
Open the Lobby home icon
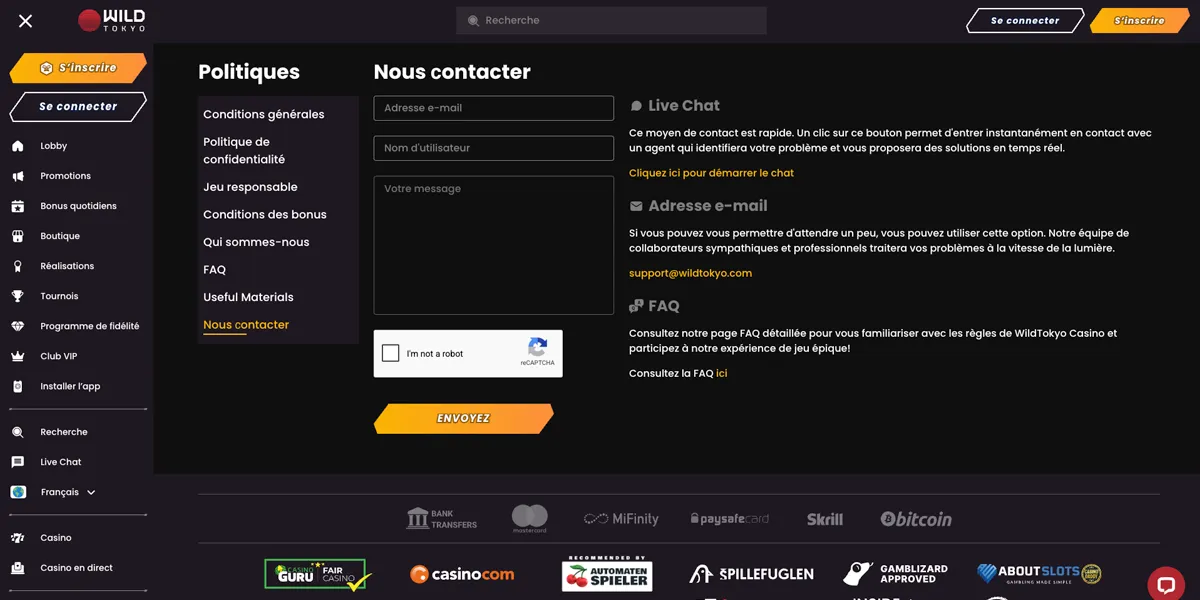pos(17,146)
